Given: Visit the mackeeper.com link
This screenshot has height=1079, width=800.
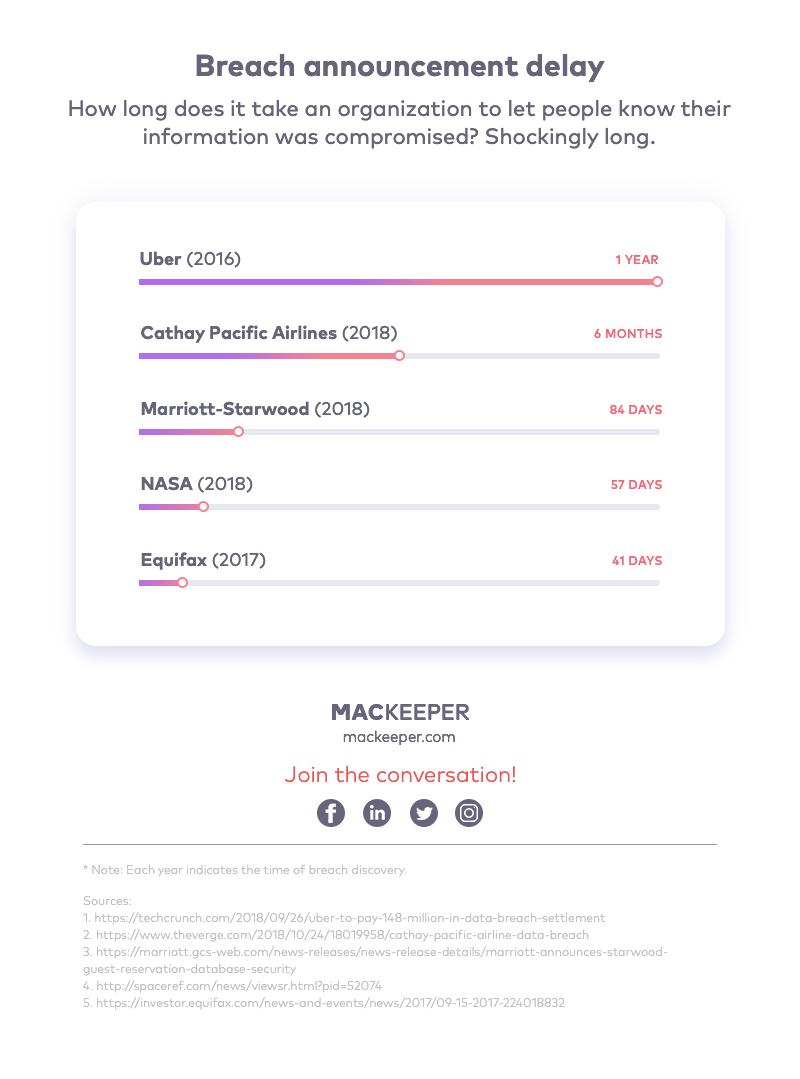Looking at the screenshot, I should [x=399, y=737].
